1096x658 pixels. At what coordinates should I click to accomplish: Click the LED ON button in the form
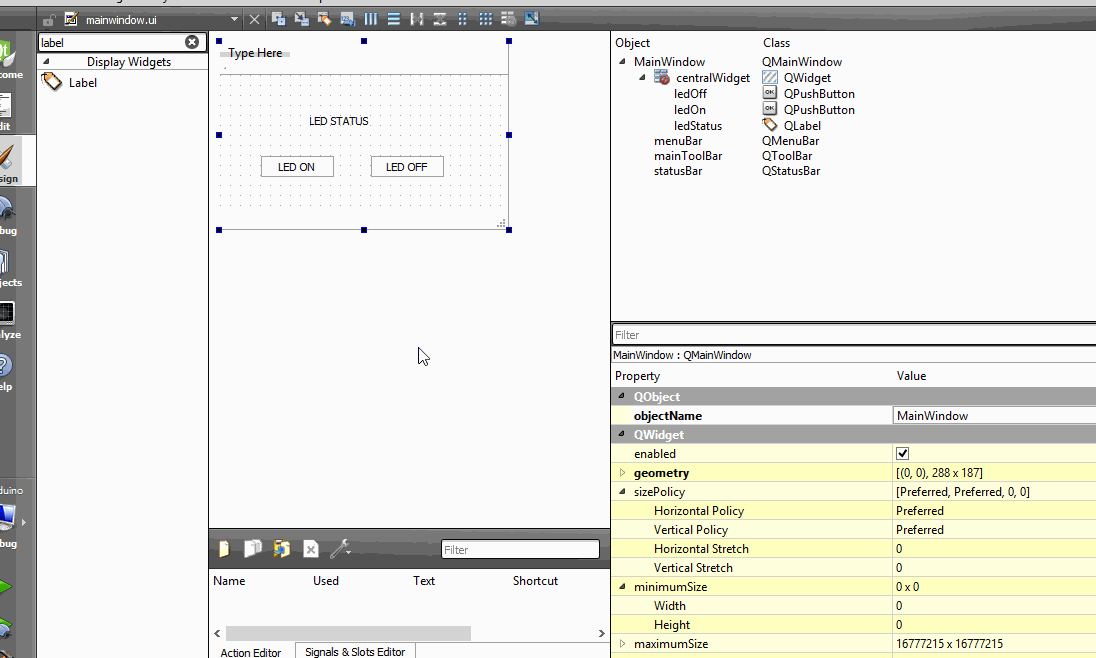pyautogui.click(x=297, y=167)
